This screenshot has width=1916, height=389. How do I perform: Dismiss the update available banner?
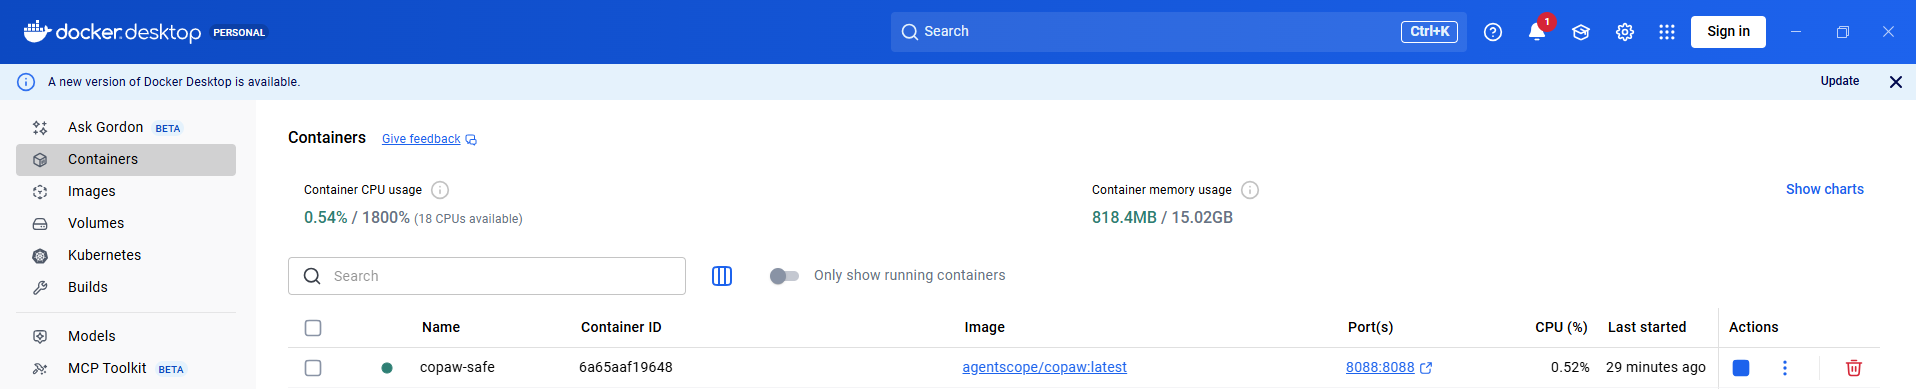pos(1895,82)
